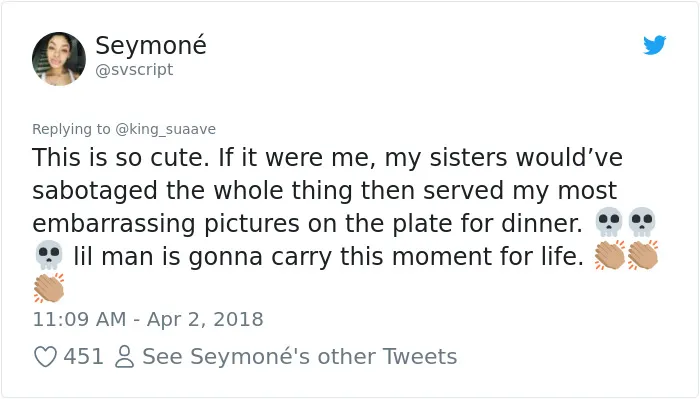Click the skull emoji nearest the line's end after 'dinner.'

tap(642, 222)
